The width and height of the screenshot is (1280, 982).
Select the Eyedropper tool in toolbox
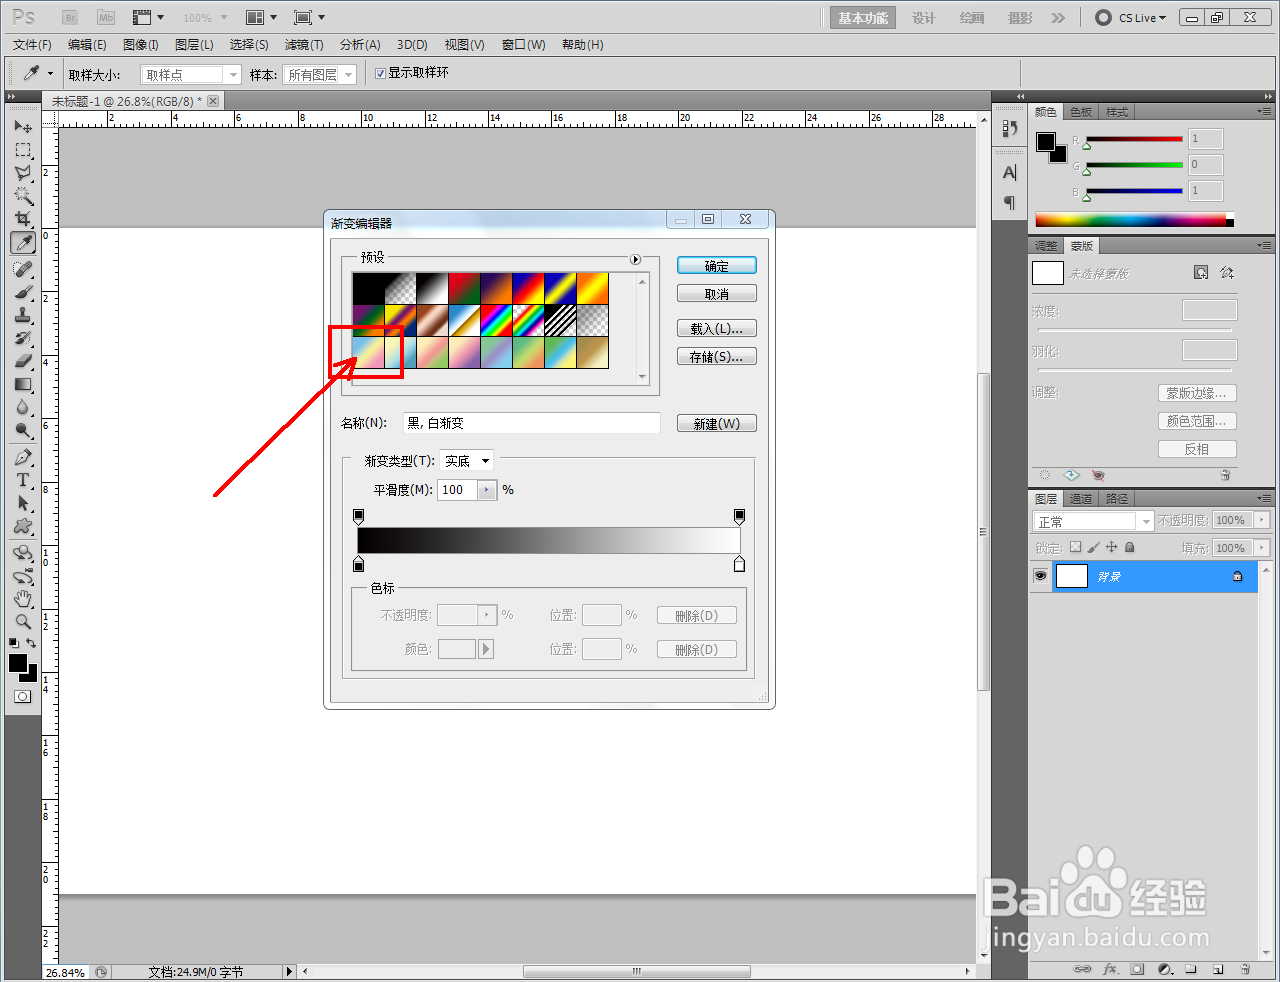[x=23, y=243]
